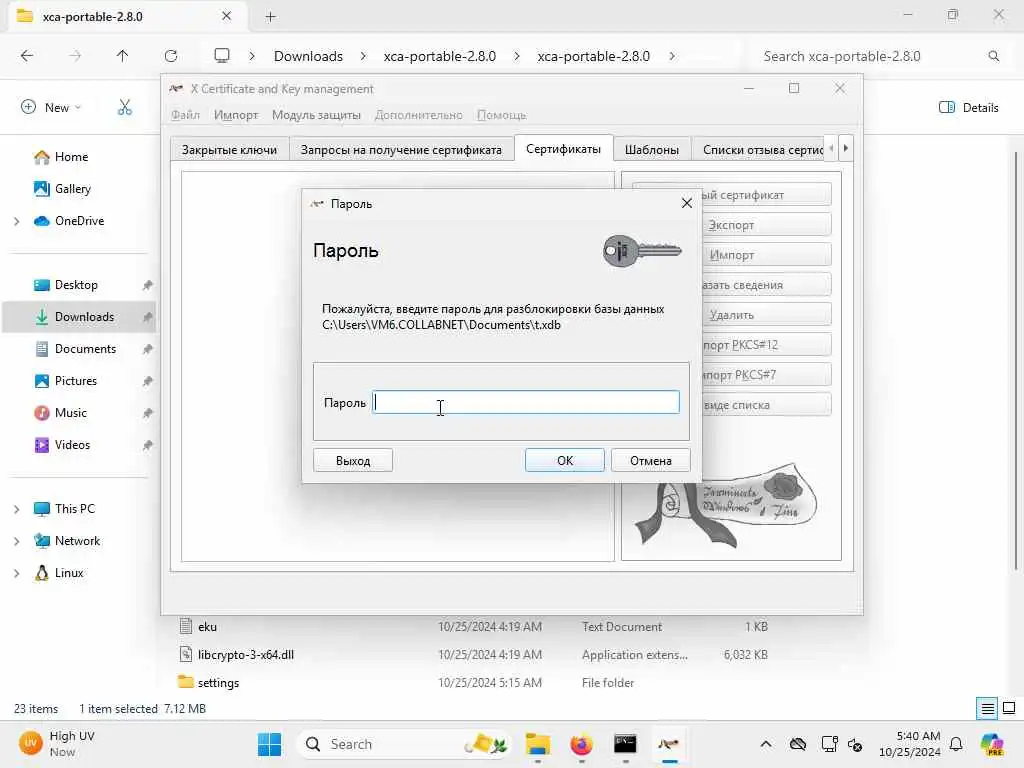1024x768 pixels.
Task: Toggle the Details pane button
Action: (968, 107)
